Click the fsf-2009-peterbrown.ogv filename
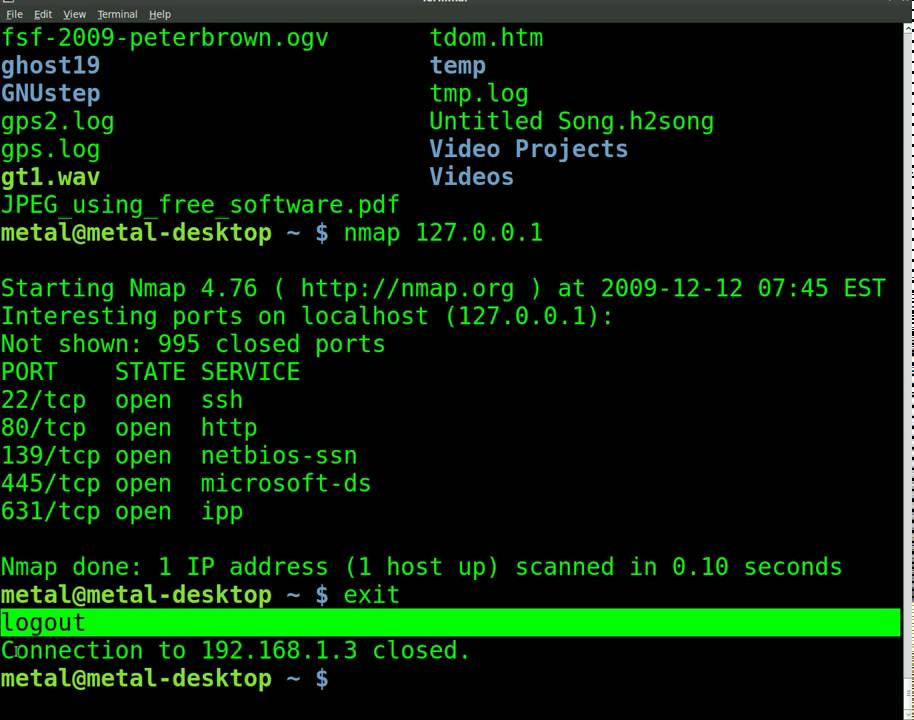Screen dimensions: 914x720 tap(164, 38)
